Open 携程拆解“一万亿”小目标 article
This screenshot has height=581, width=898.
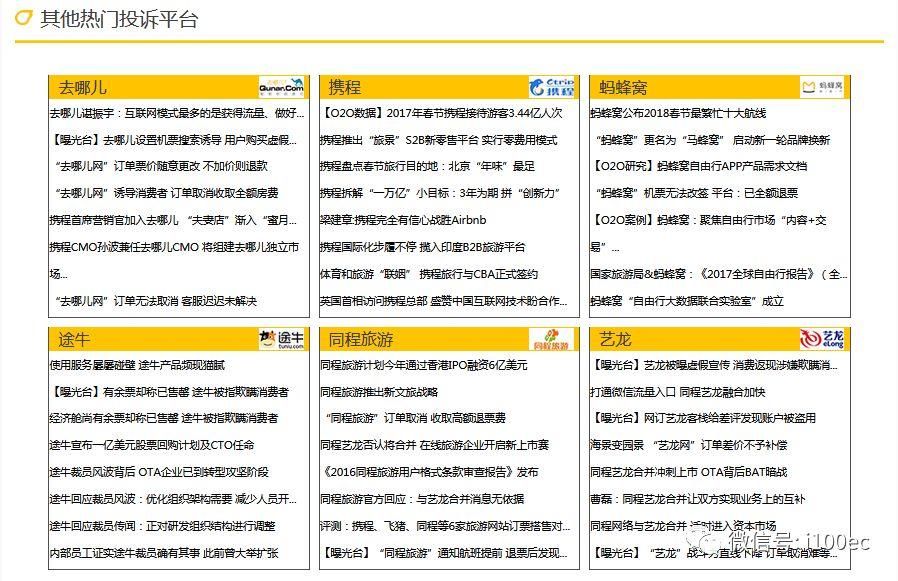440,193
